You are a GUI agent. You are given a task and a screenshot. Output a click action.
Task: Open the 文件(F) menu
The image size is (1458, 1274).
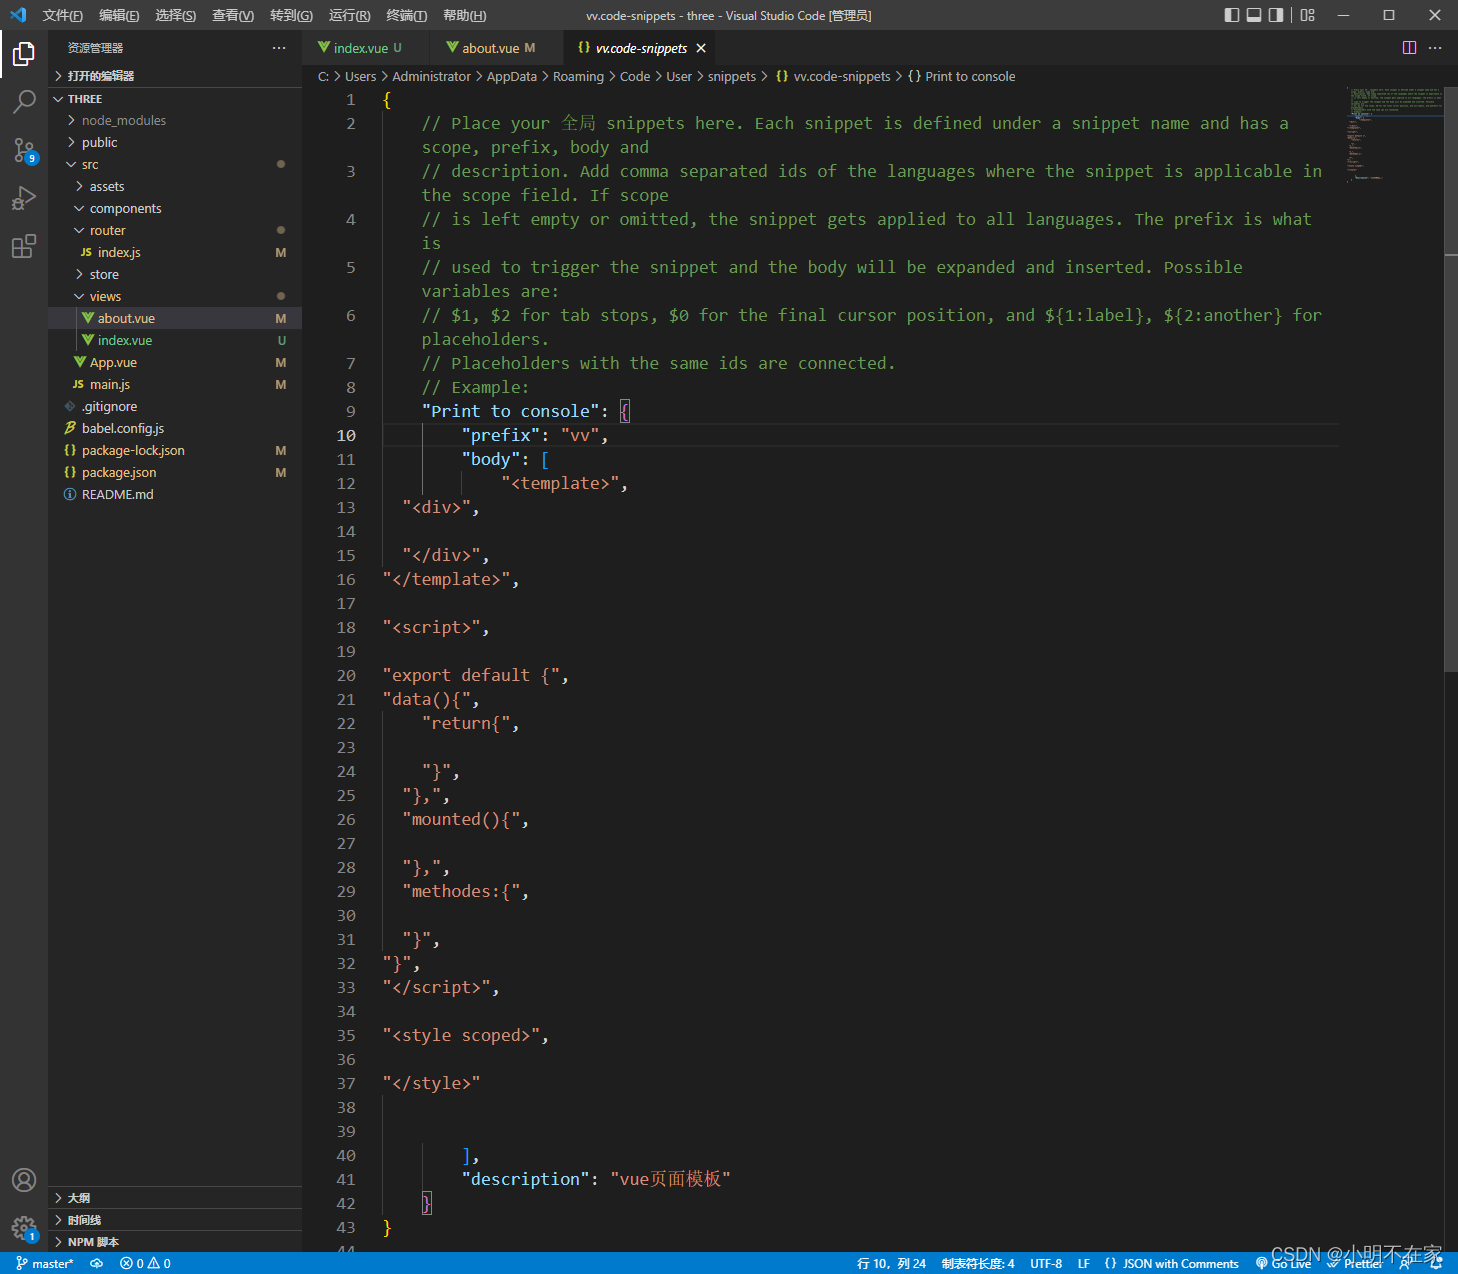[x=63, y=15]
